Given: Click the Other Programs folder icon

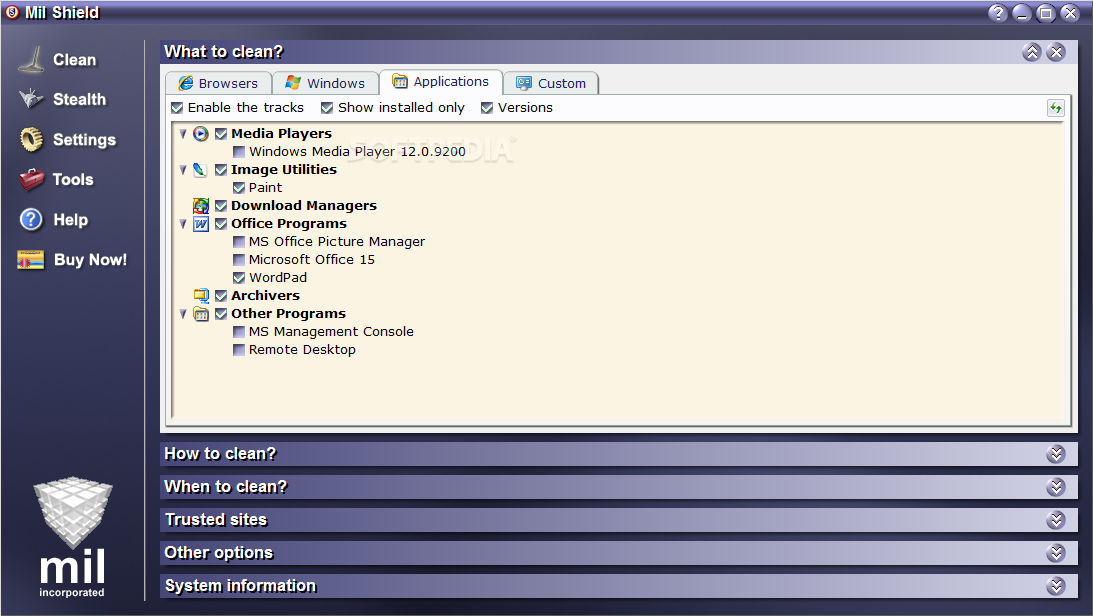Looking at the screenshot, I should (x=201, y=314).
